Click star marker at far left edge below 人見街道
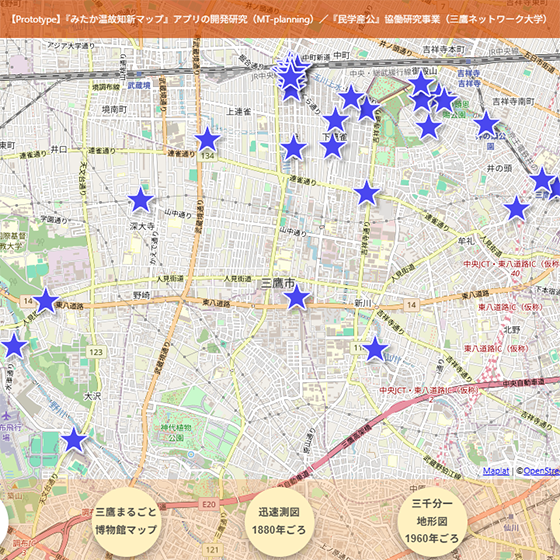The width and height of the screenshot is (560, 560). (14, 346)
